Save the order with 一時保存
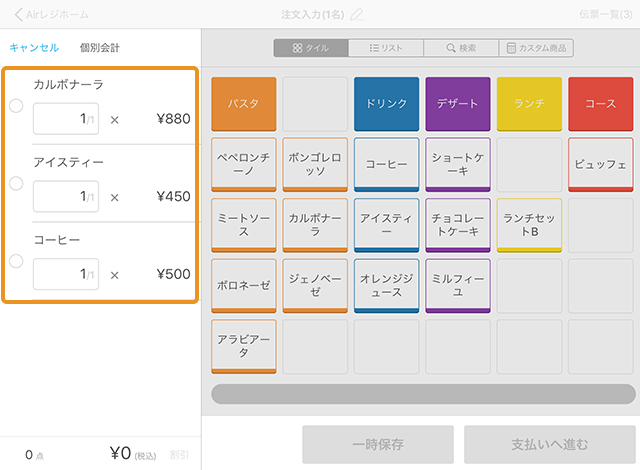The image size is (640, 470). point(378,444)
